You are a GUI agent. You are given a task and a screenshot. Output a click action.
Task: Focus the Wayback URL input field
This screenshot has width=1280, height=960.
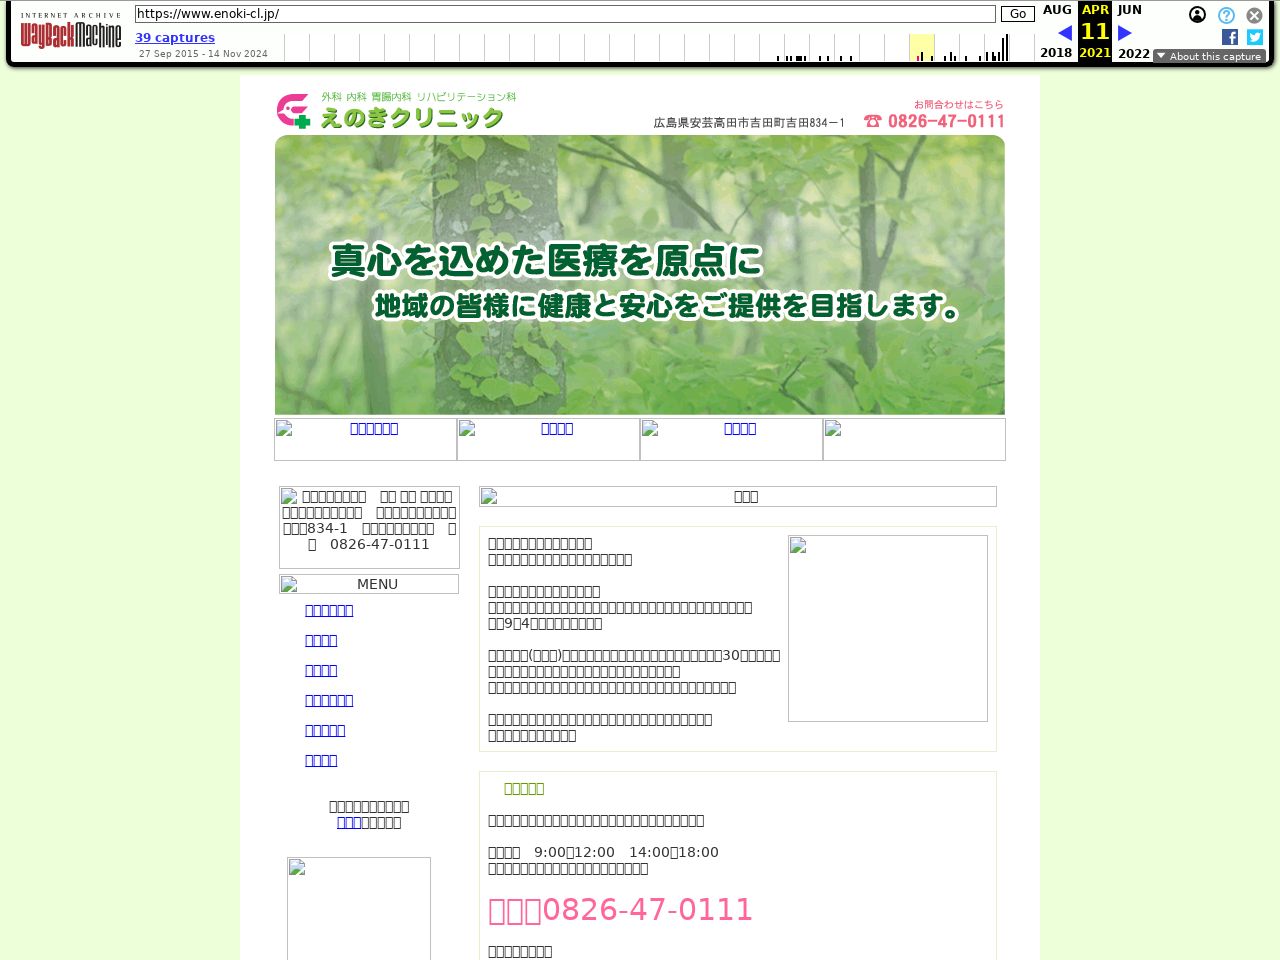(565, 14)
